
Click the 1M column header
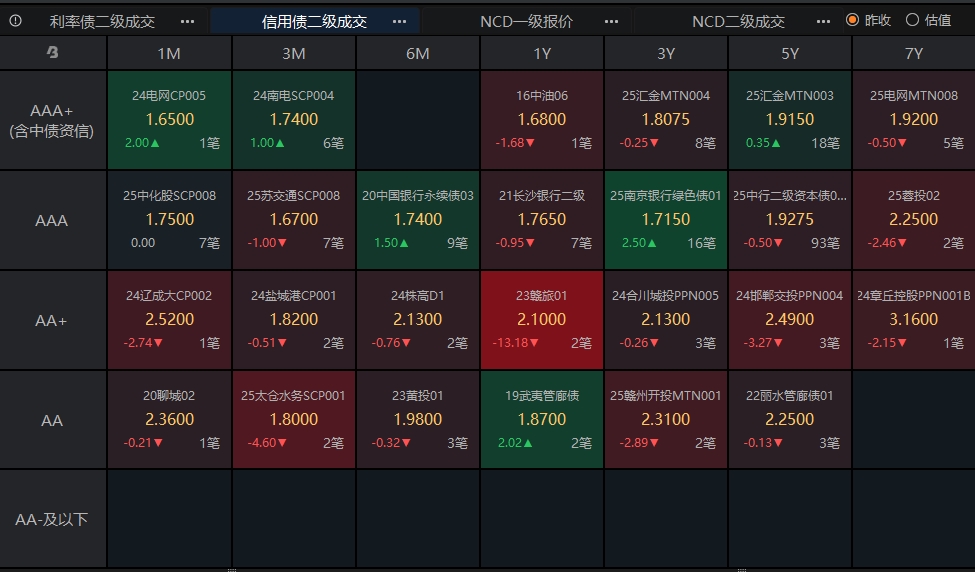tap(169, 53)
